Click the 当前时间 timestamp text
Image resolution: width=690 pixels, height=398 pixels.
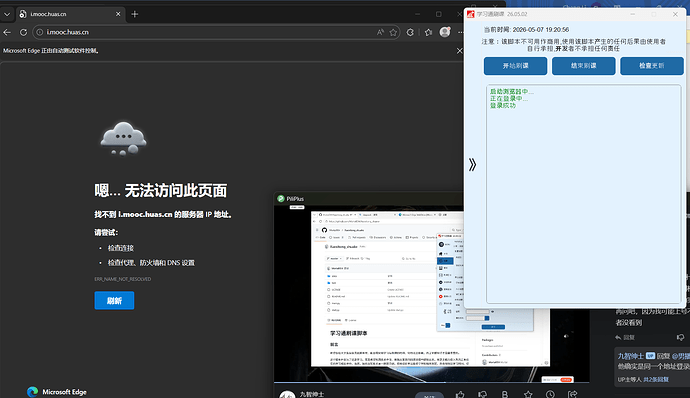(526, 29)
